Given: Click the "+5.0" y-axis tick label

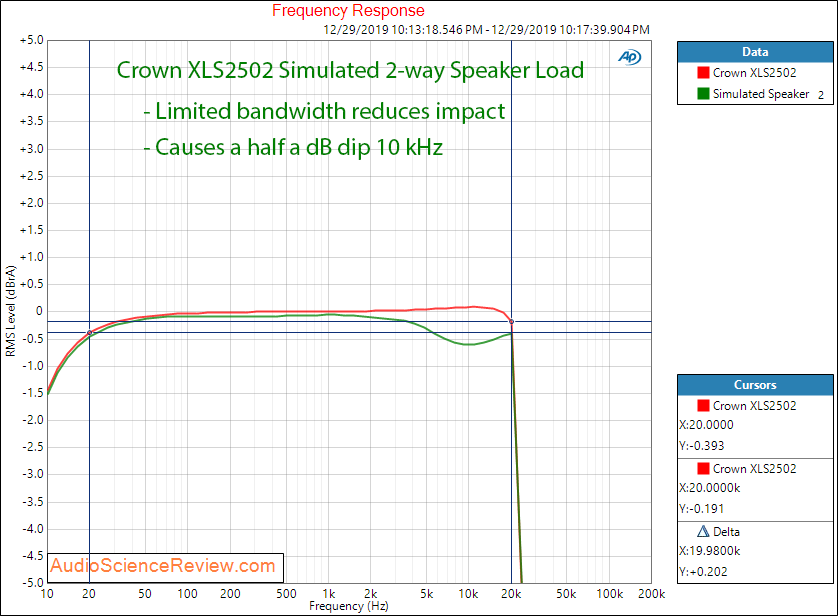Looking at the screenshot, I should pos(32,41).
